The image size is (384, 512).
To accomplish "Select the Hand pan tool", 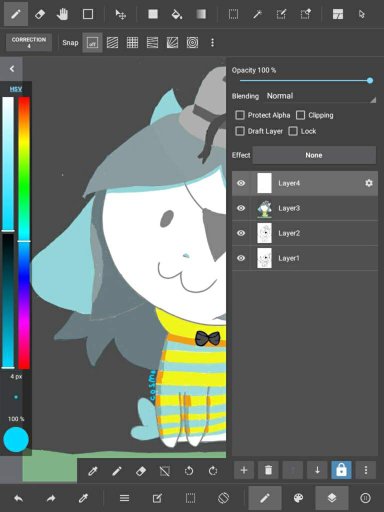I will [x=62, y=14].
